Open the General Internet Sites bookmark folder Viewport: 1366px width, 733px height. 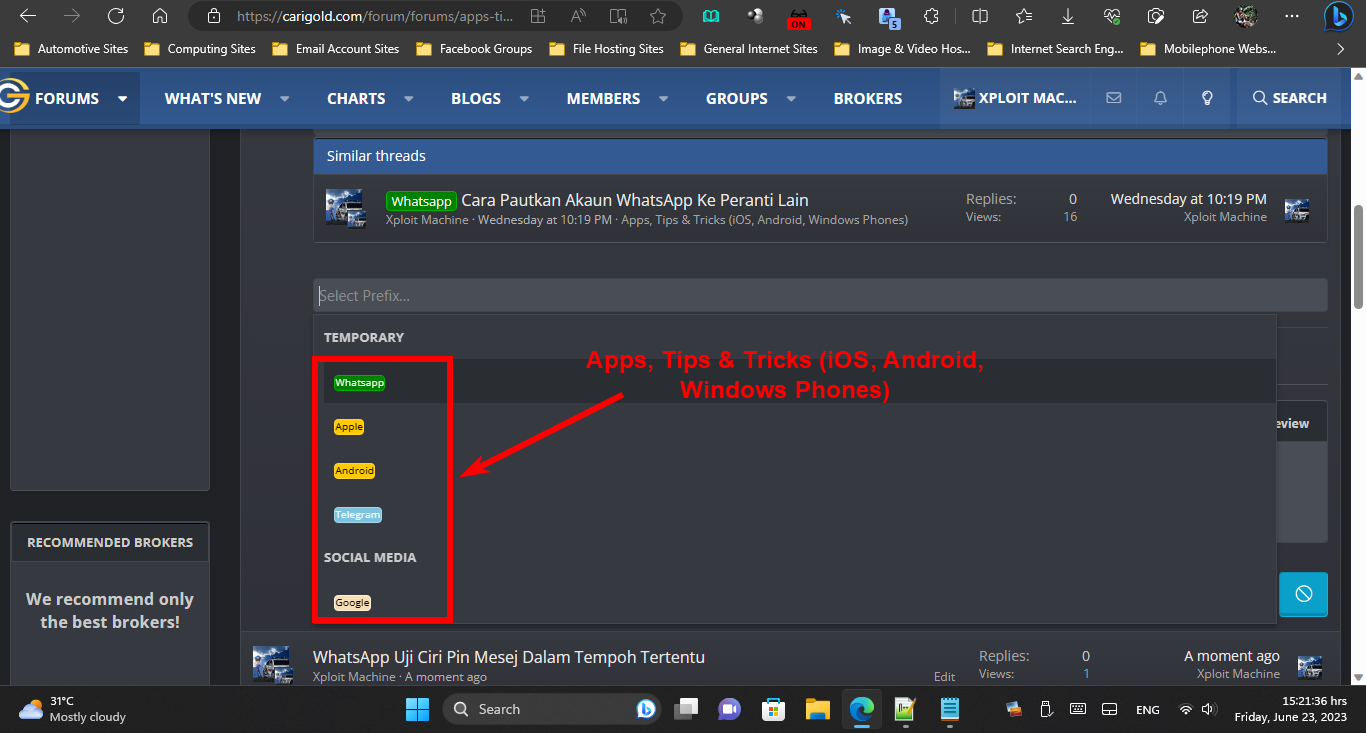point(749,48)
